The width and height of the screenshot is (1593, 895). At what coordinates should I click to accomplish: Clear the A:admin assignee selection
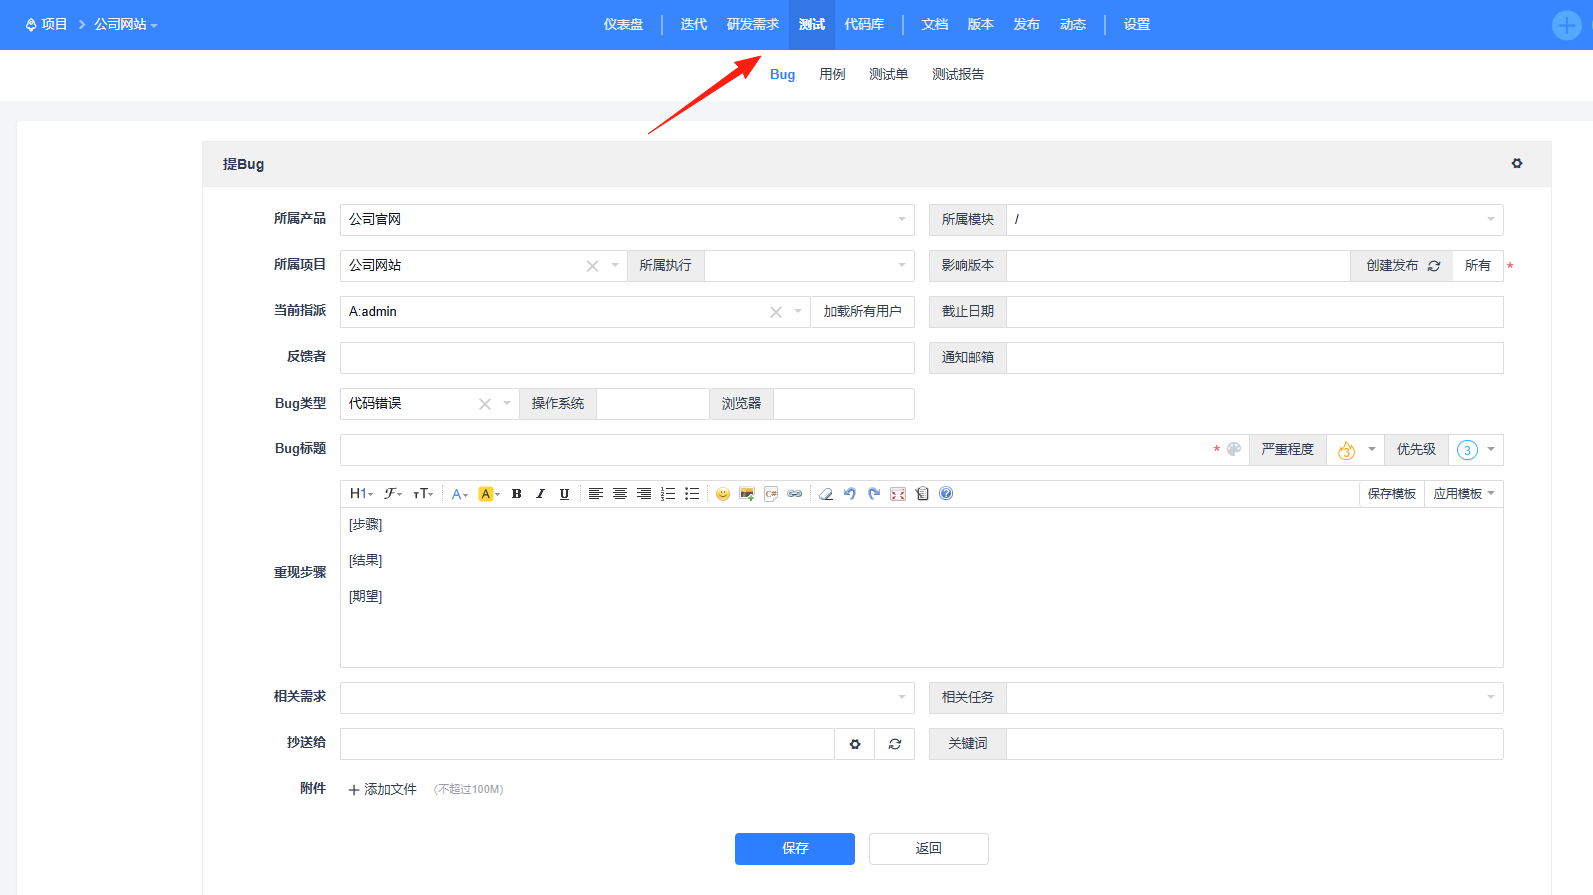tap(776, 312)
